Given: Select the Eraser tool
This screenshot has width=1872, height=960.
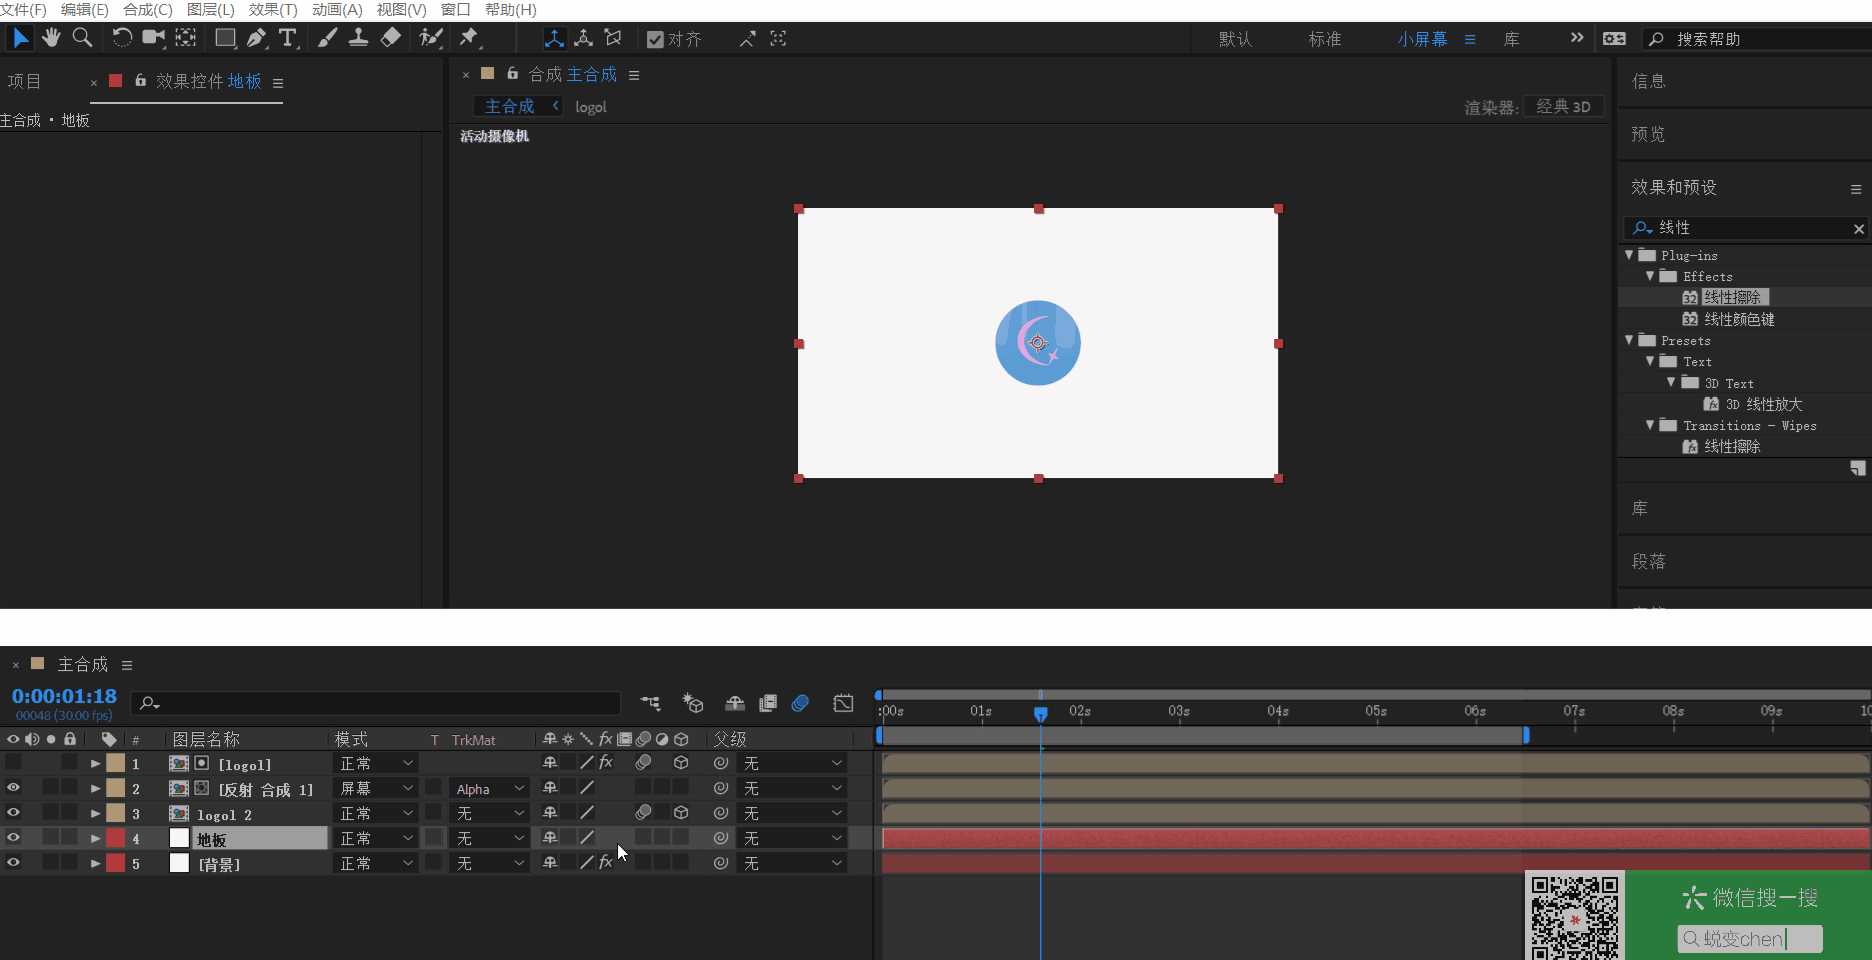Looking at the screenshot, I should 391,38.
